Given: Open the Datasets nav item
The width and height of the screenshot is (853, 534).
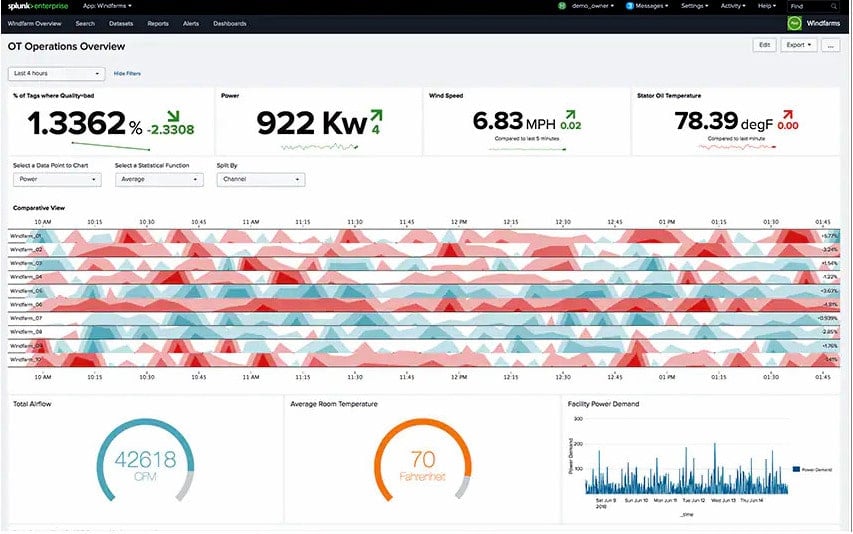Looking at the screenshot, I should coord(121,24).
